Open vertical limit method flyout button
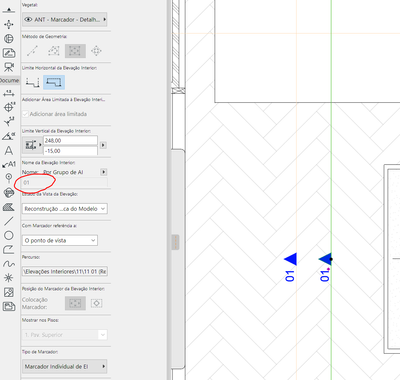The image size is (400, 380). (x=32, y=145)
